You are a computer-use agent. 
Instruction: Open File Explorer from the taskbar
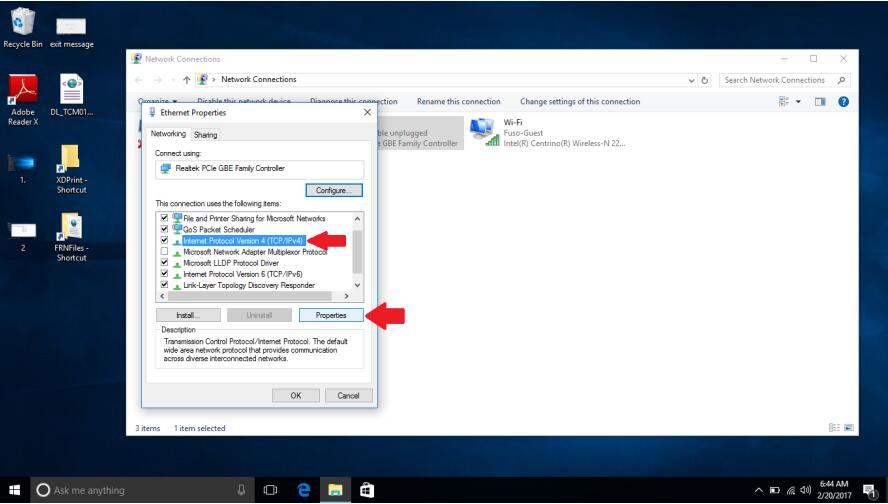(335, 490)
